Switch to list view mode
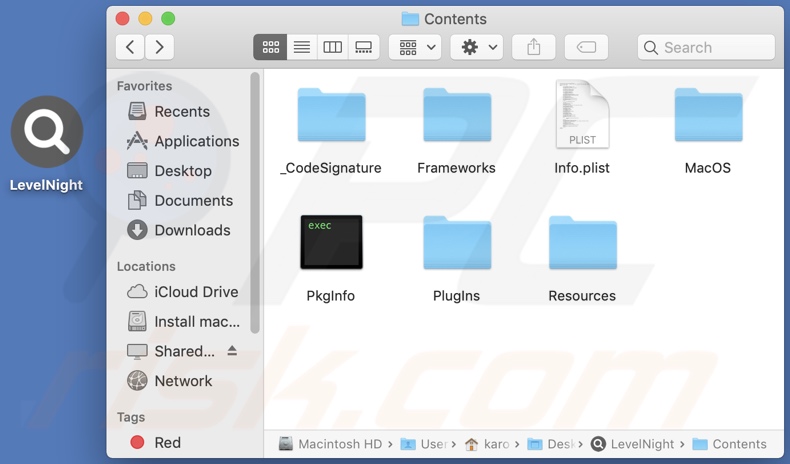This screenshot has width=790, height=464. point(302,47)
